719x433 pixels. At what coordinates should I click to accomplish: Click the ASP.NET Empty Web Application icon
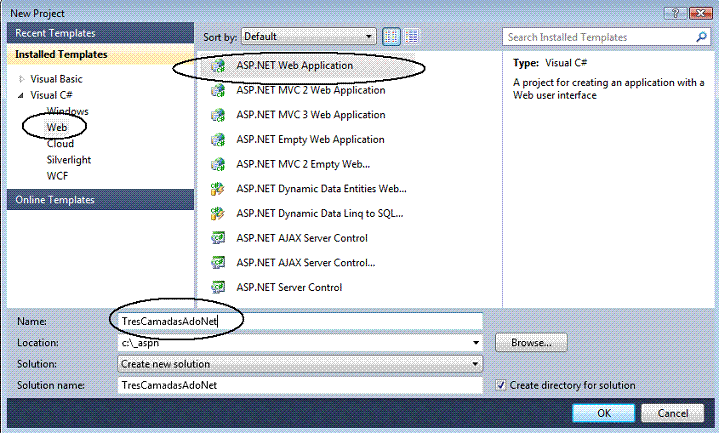[218, 139]
